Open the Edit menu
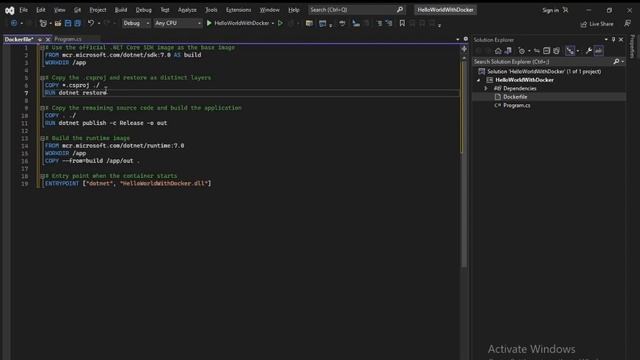The image size is (640, 360). pyautogui.click(x=41, y=10)
